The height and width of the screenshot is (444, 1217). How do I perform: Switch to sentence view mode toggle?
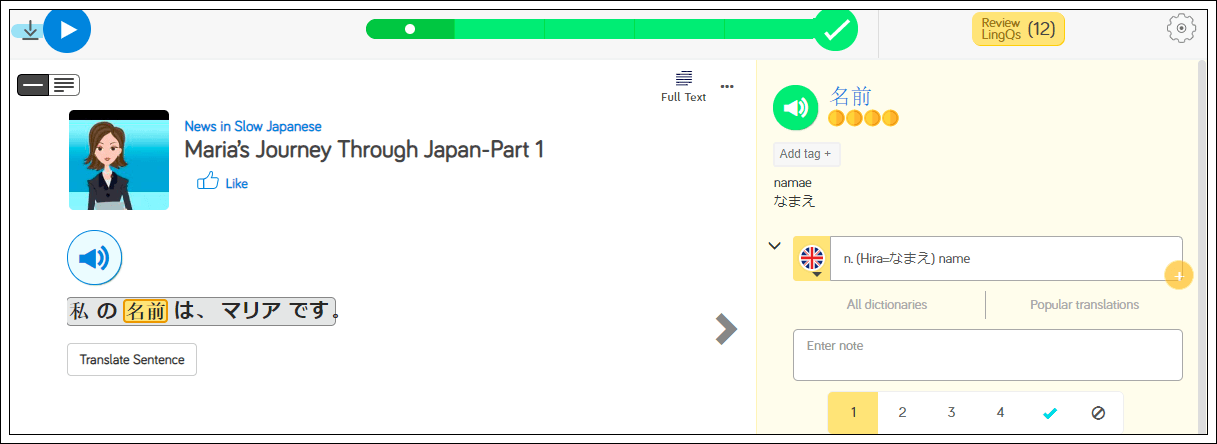coord(33,85)
